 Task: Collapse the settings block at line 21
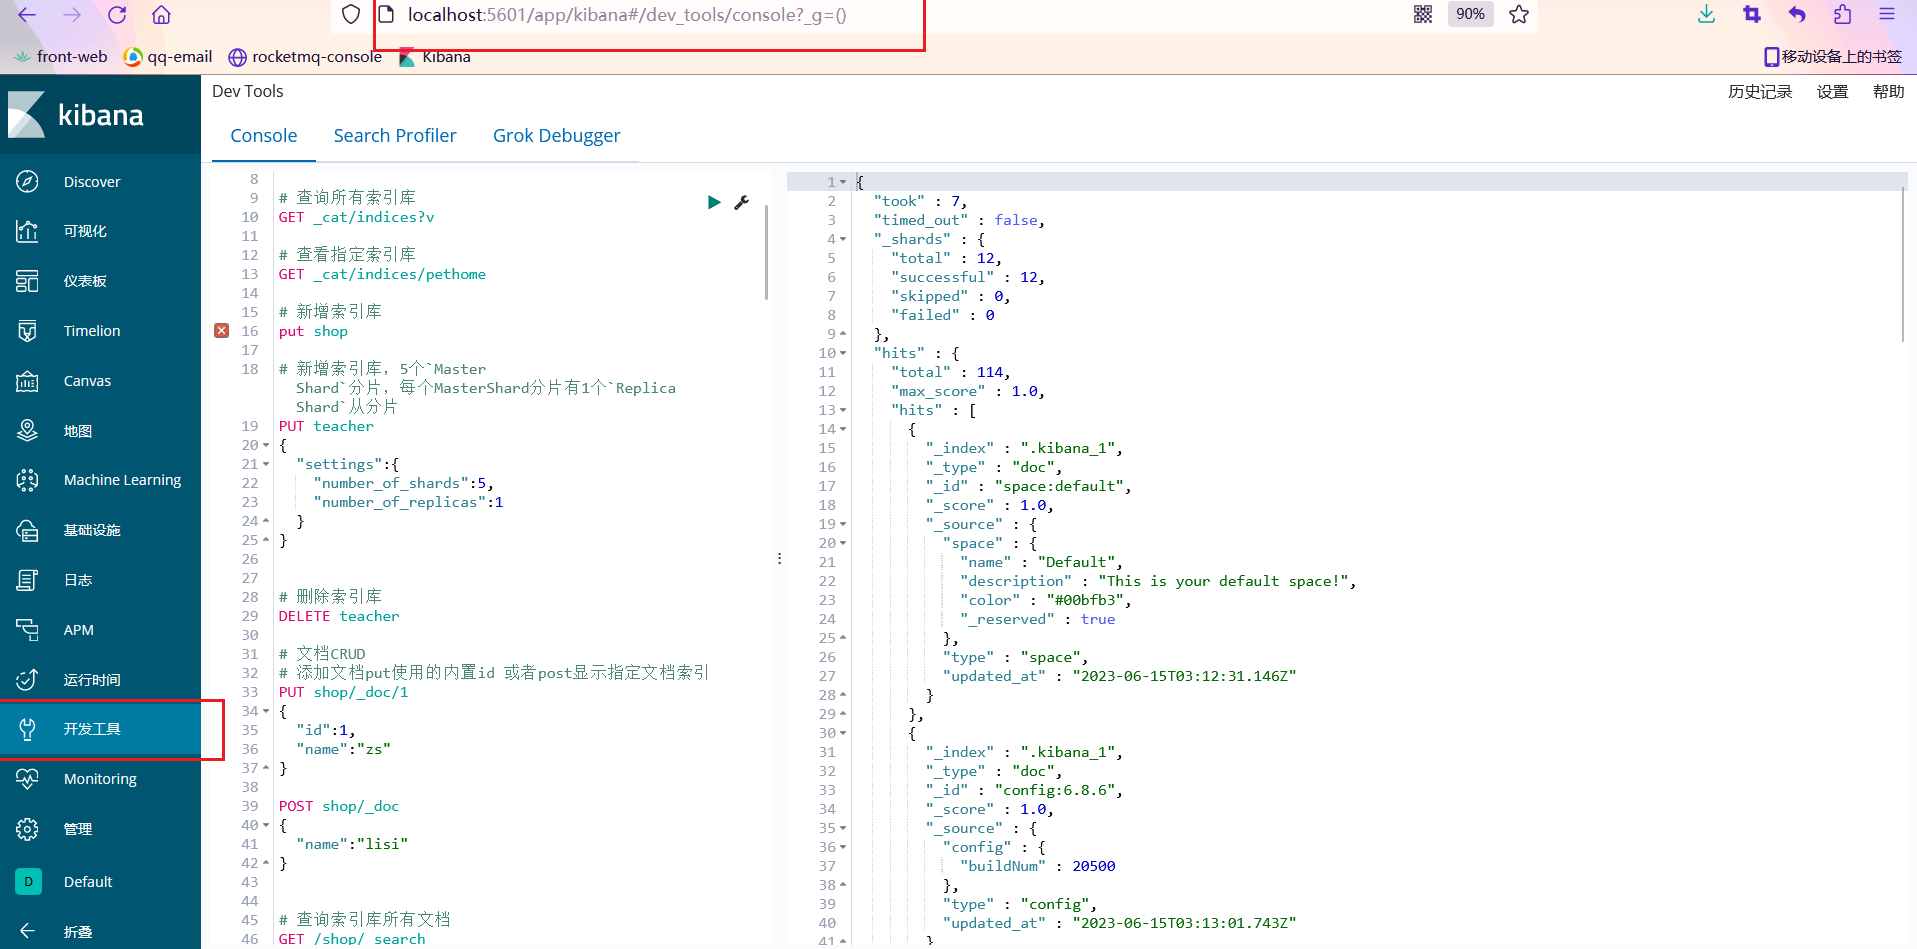(x=266, y=464)
